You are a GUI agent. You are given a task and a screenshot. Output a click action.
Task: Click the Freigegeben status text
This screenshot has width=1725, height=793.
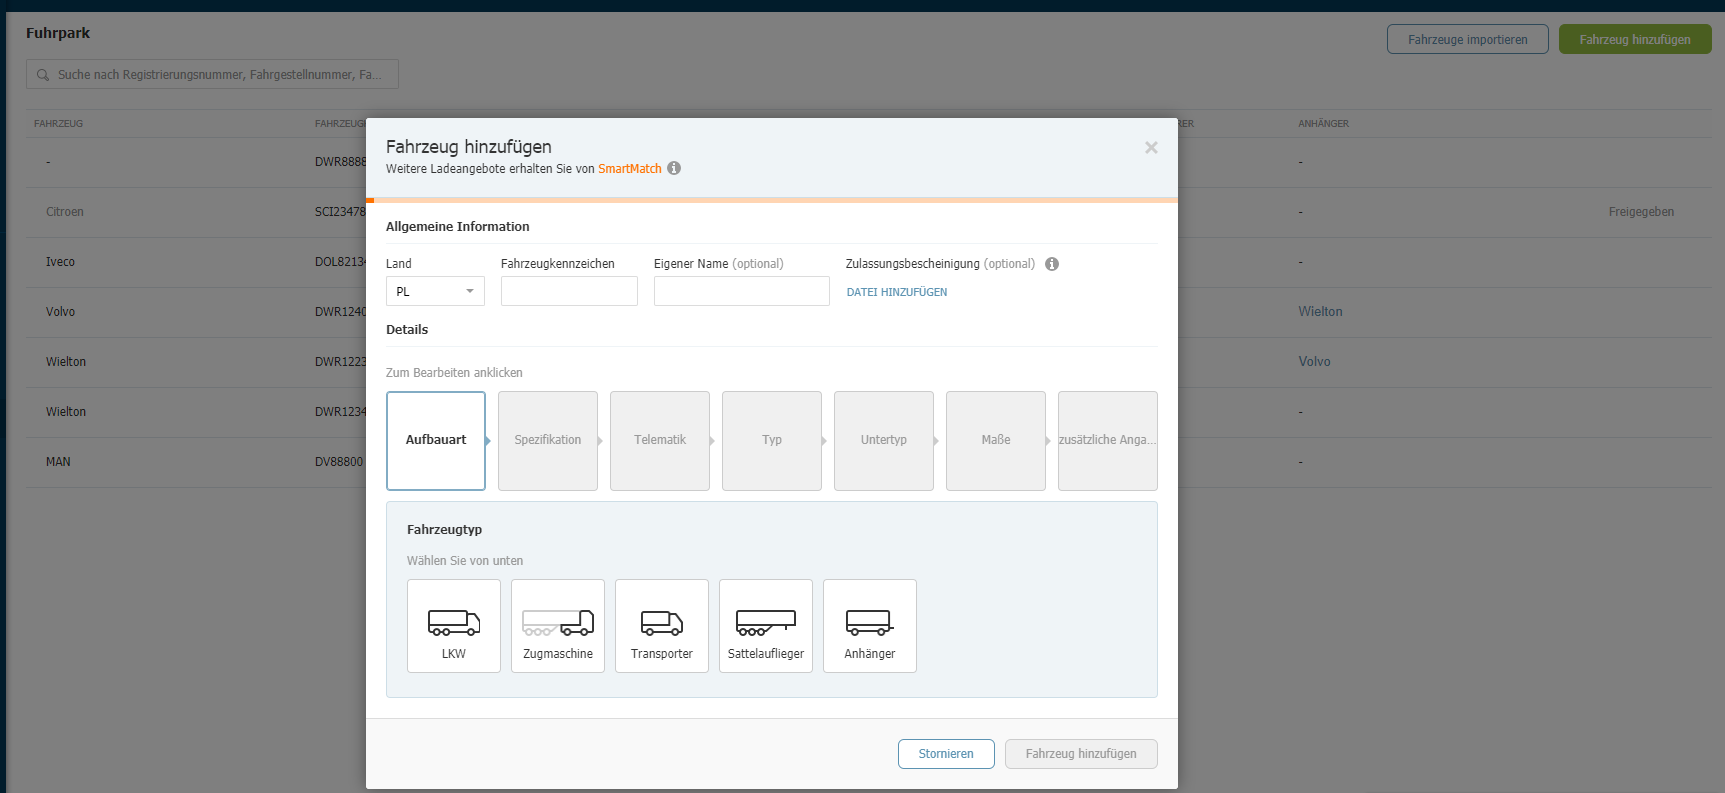[x=1641, y=212]
